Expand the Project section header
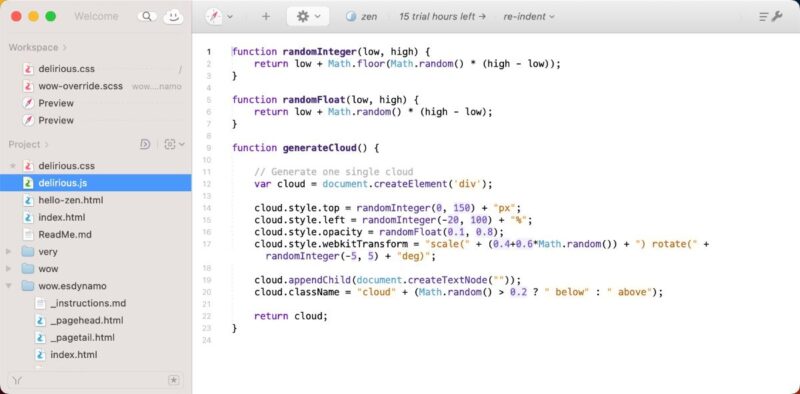 (x=29, y=144)
